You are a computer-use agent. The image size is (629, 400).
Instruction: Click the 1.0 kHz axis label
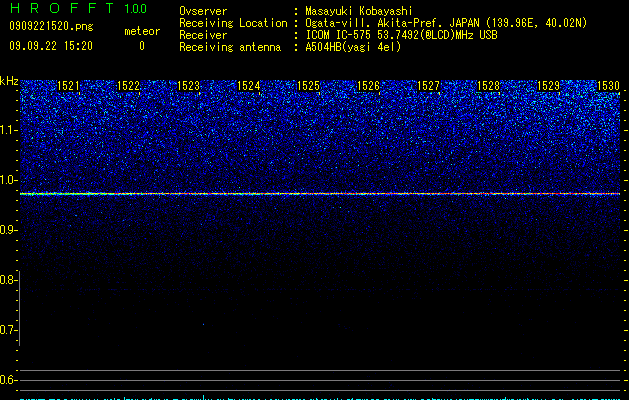[9, 180]
